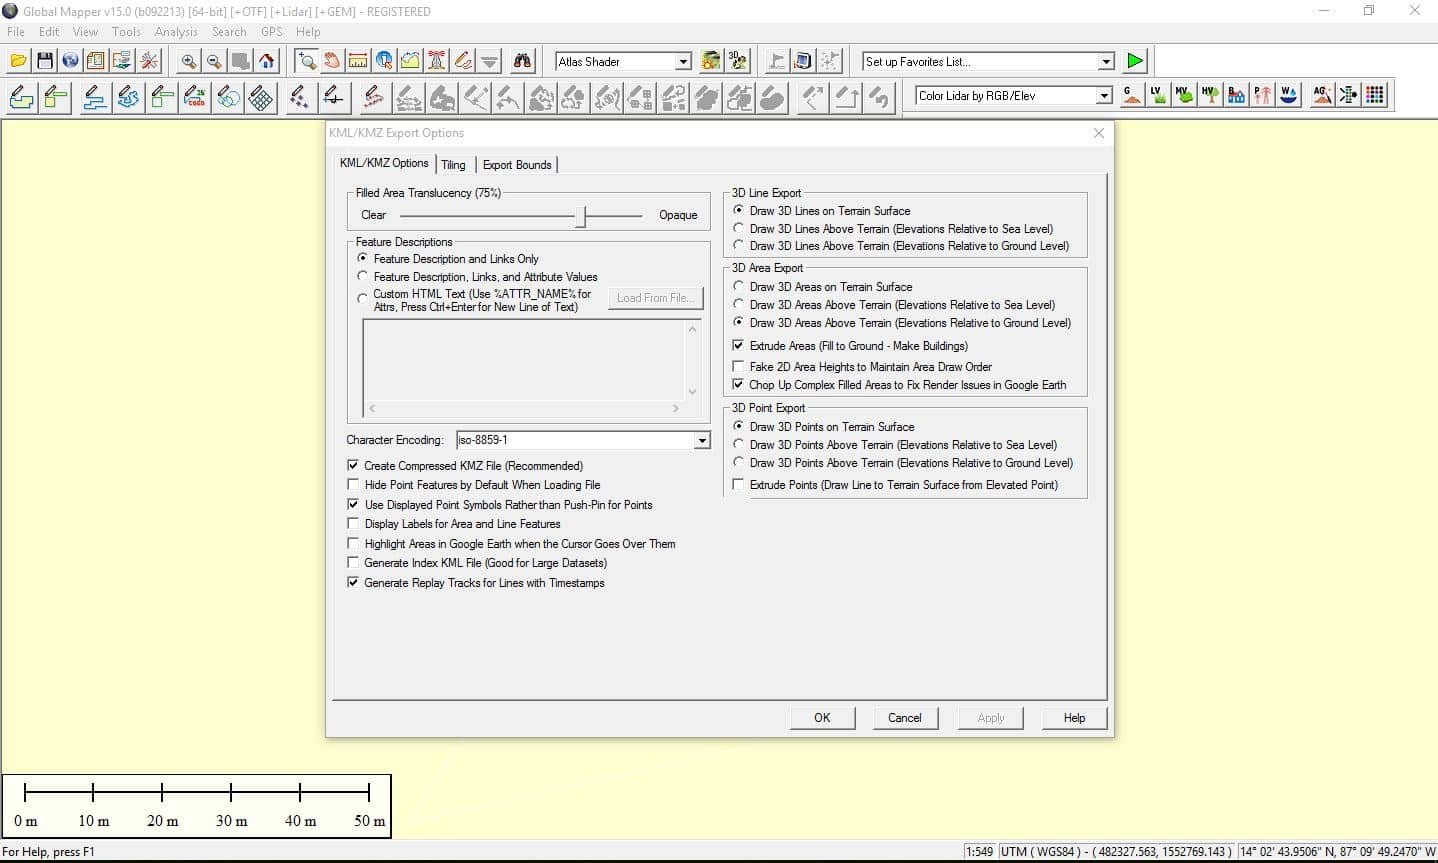Toggle Generate Replay Tracks for Lines checkbox
This screenshot has width=1438, height=863.
click(476, 583)
